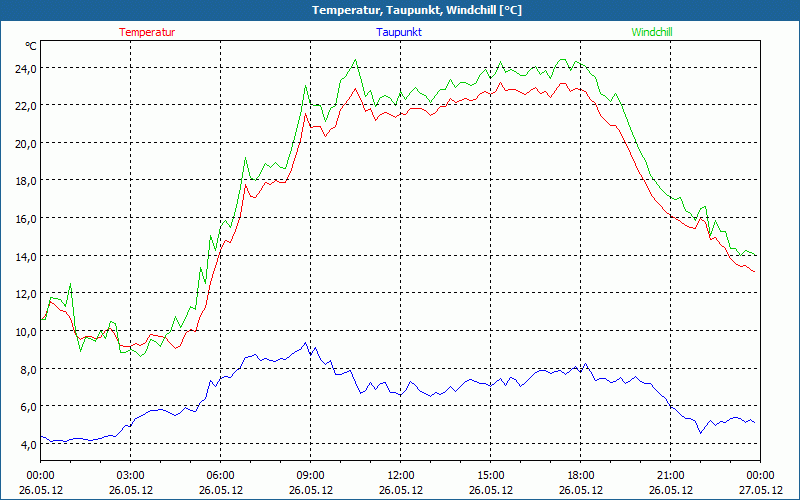The width and height of the screenshot is (800, 500).
Task: Click the °C unit label on the y-axis
Action: click(31, 46)
